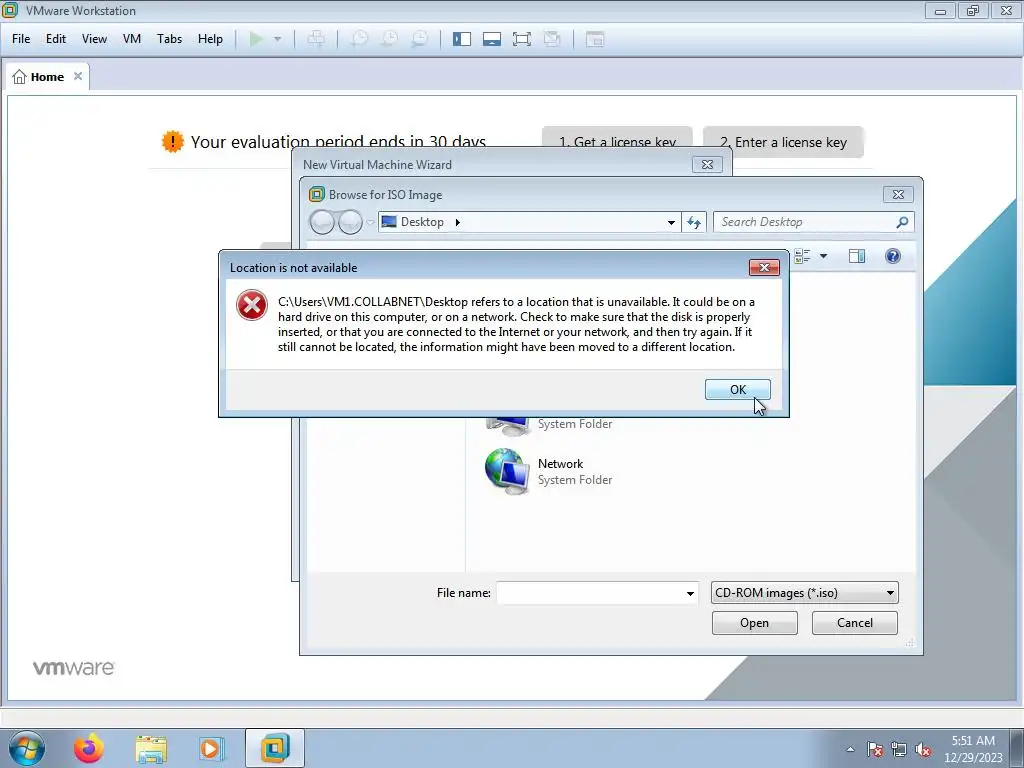Click the refresh icon beside address bar

tap(694, 223)
